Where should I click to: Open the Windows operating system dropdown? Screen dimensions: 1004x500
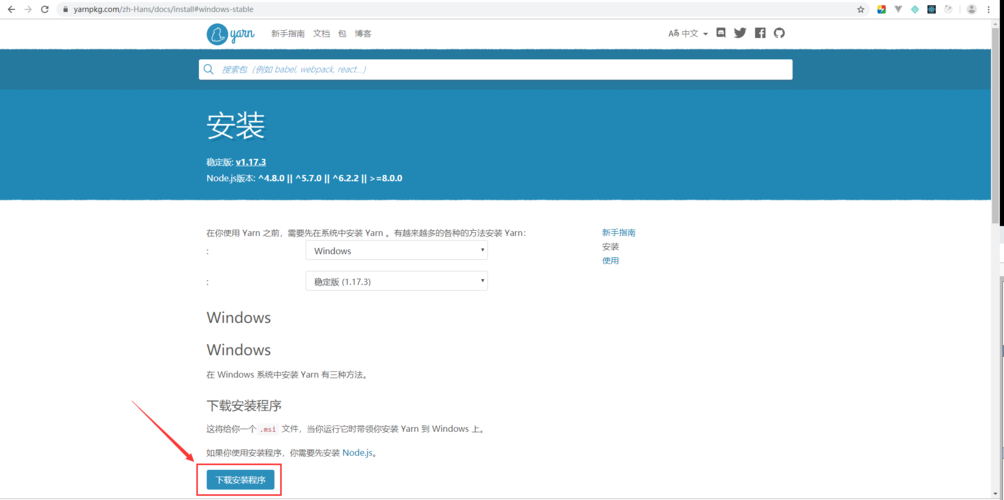(x=396, y=251)
